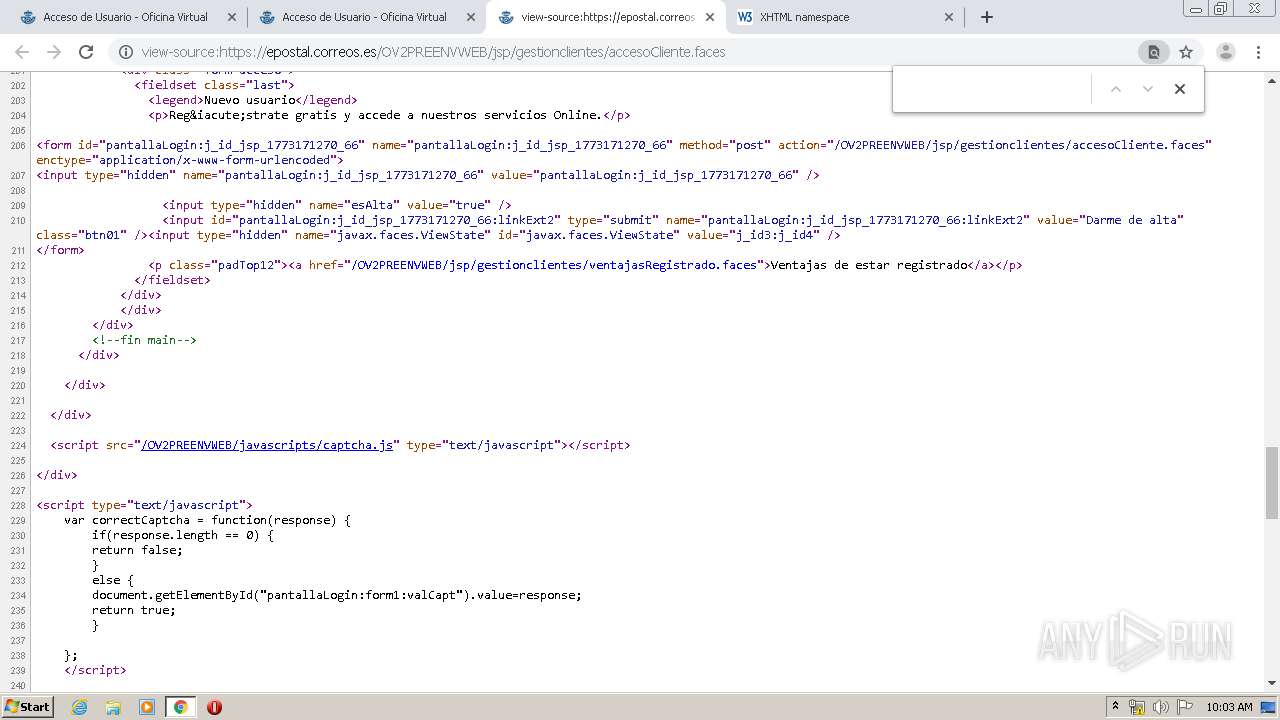Click the address bar URL
Viewport: 1280px width, 720px height.
click(x=433, y=52)
